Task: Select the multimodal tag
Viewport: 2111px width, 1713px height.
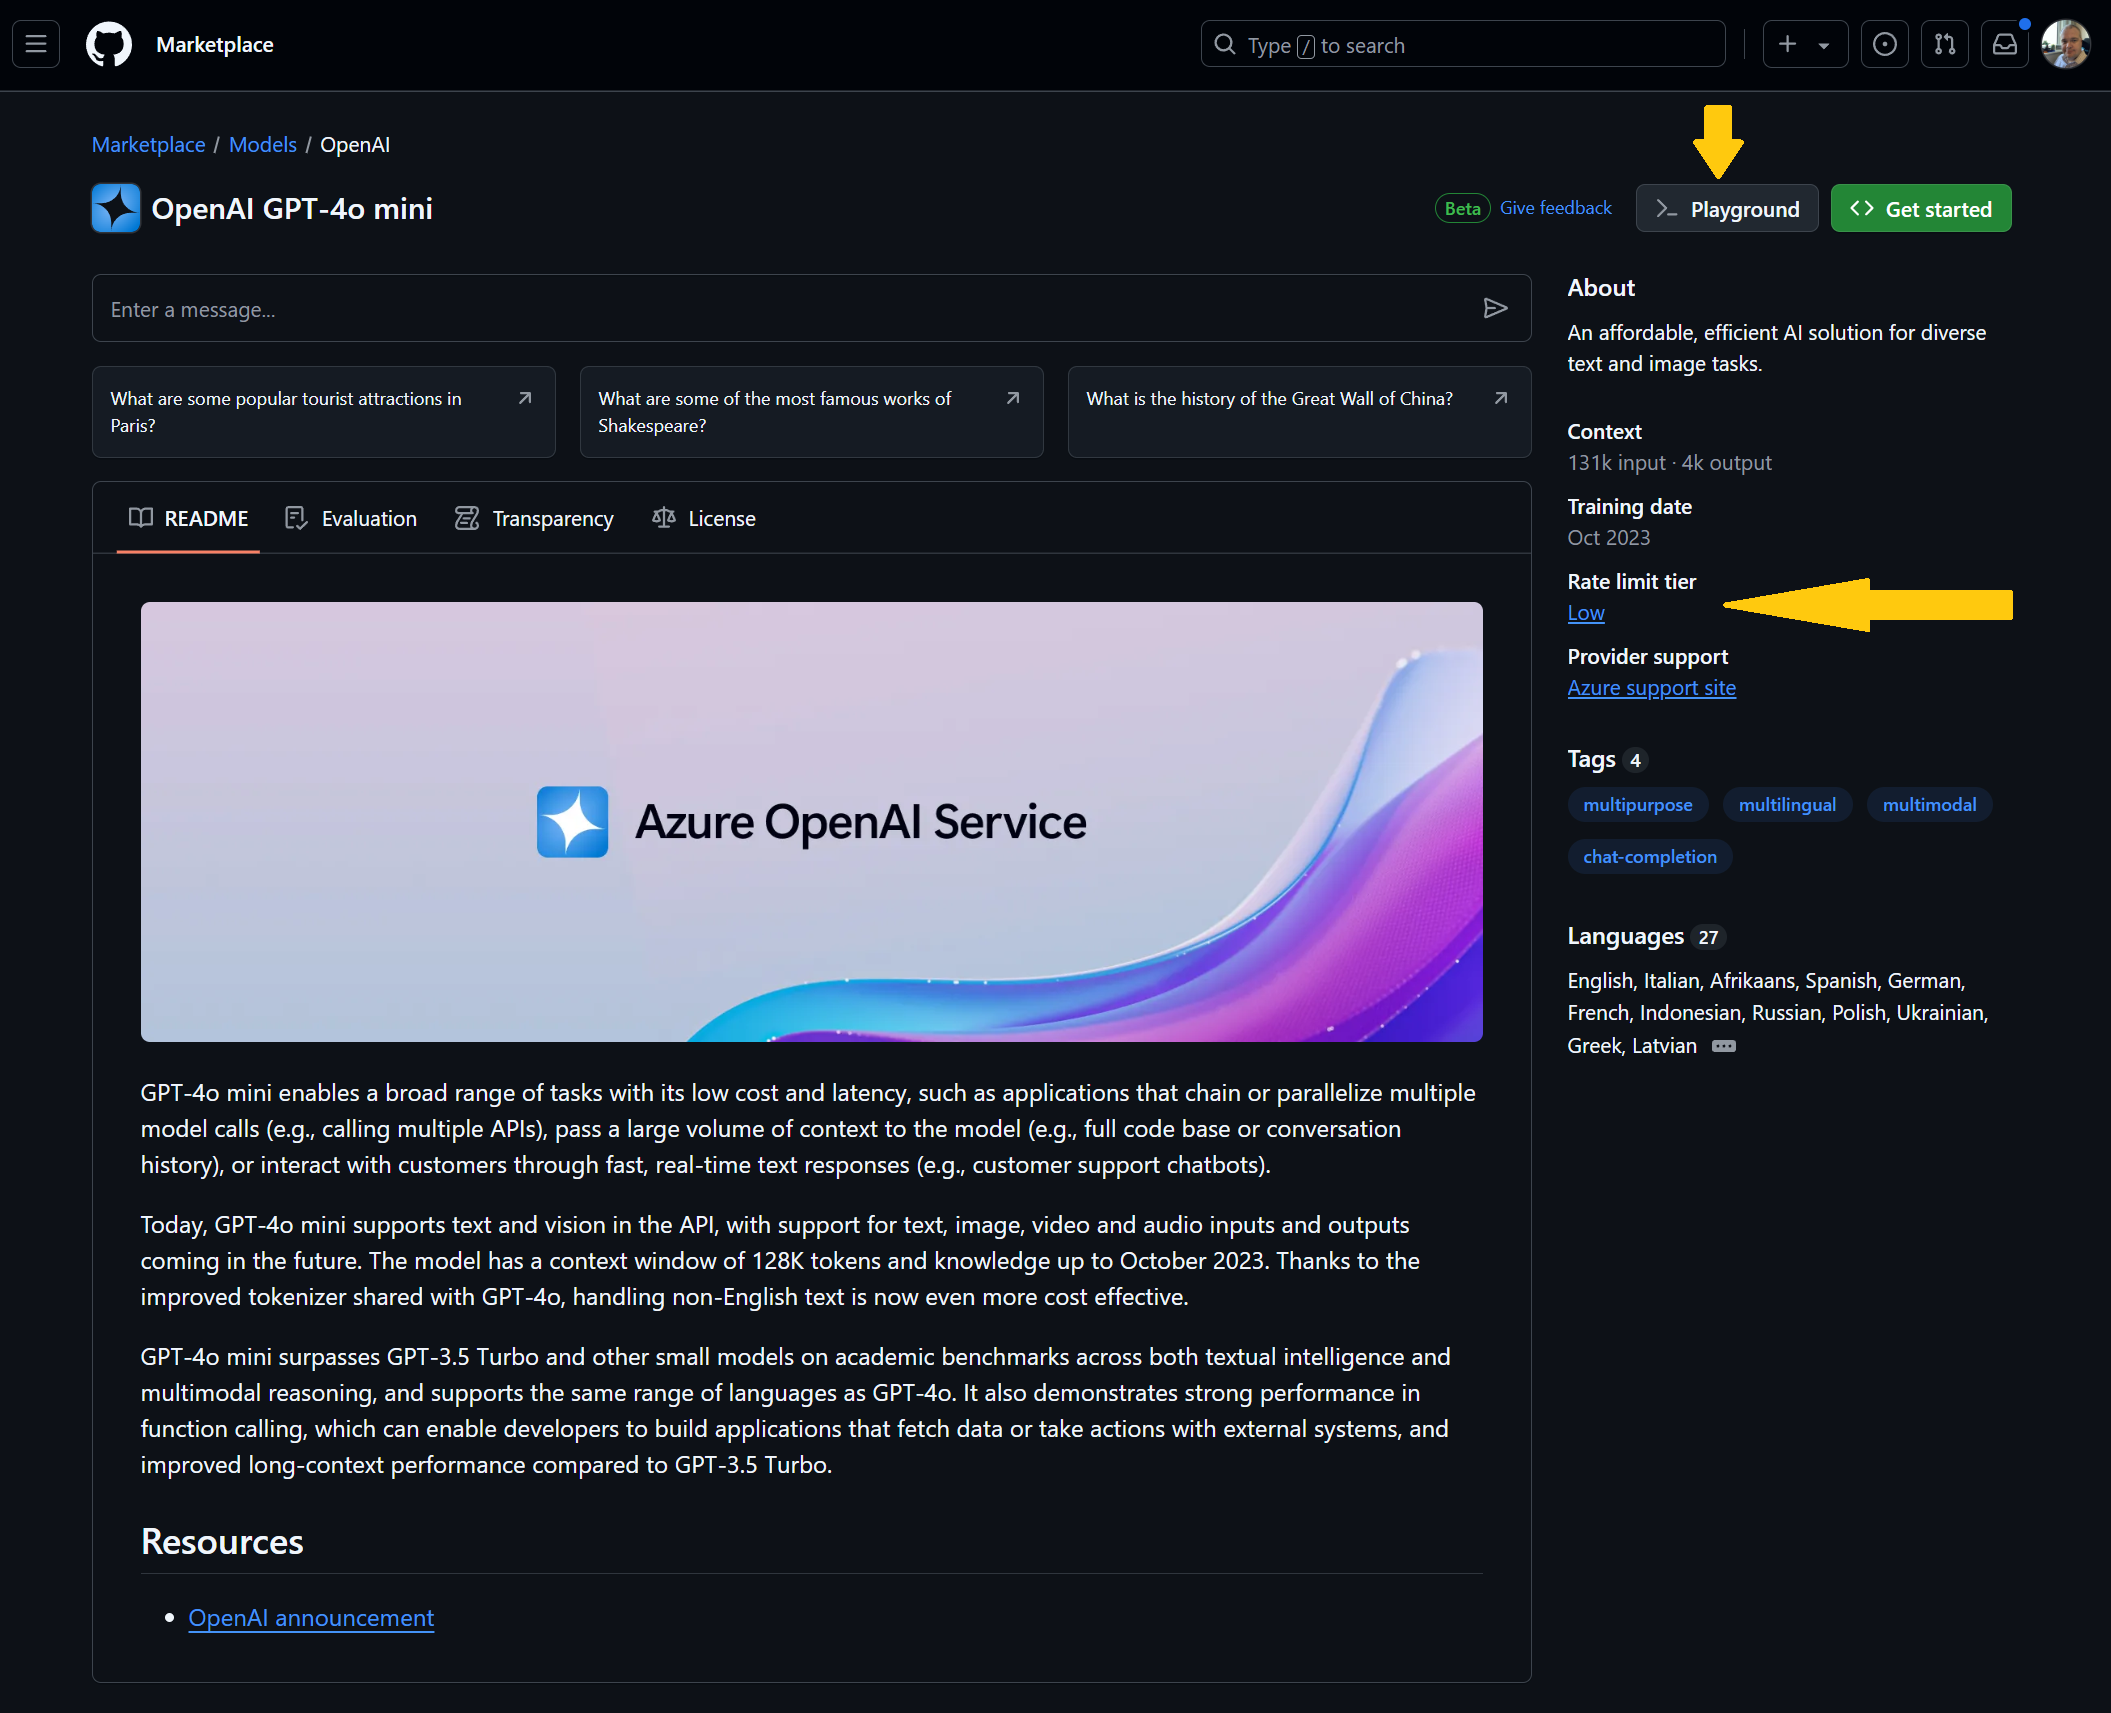Action: [1929, 805]
